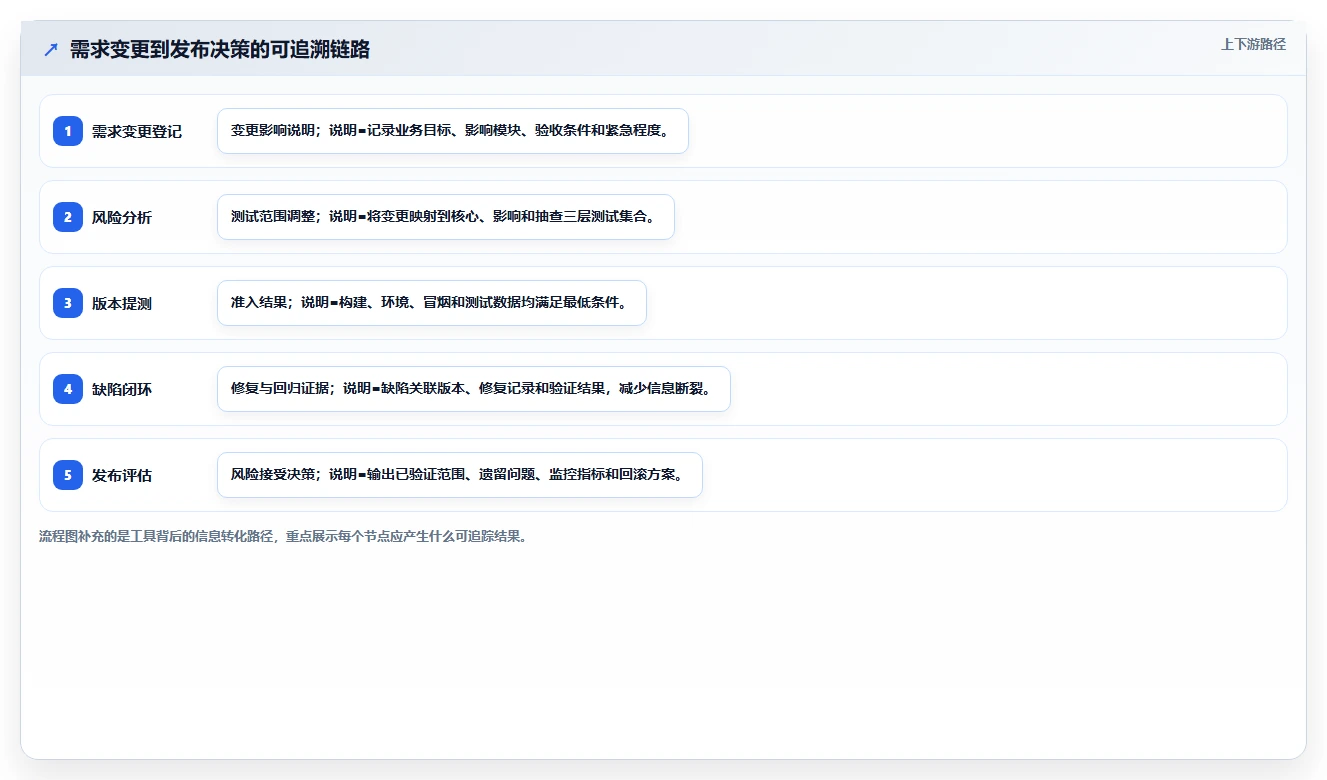
Task: Click the footnote starting with 流程图补充的是
Action: pos(283,536)
